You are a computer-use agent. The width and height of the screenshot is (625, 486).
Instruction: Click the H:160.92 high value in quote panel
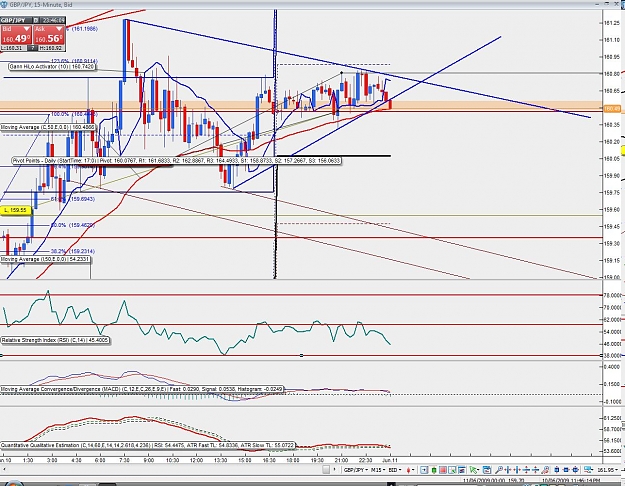pyautogui.click(x=51, y=48)
